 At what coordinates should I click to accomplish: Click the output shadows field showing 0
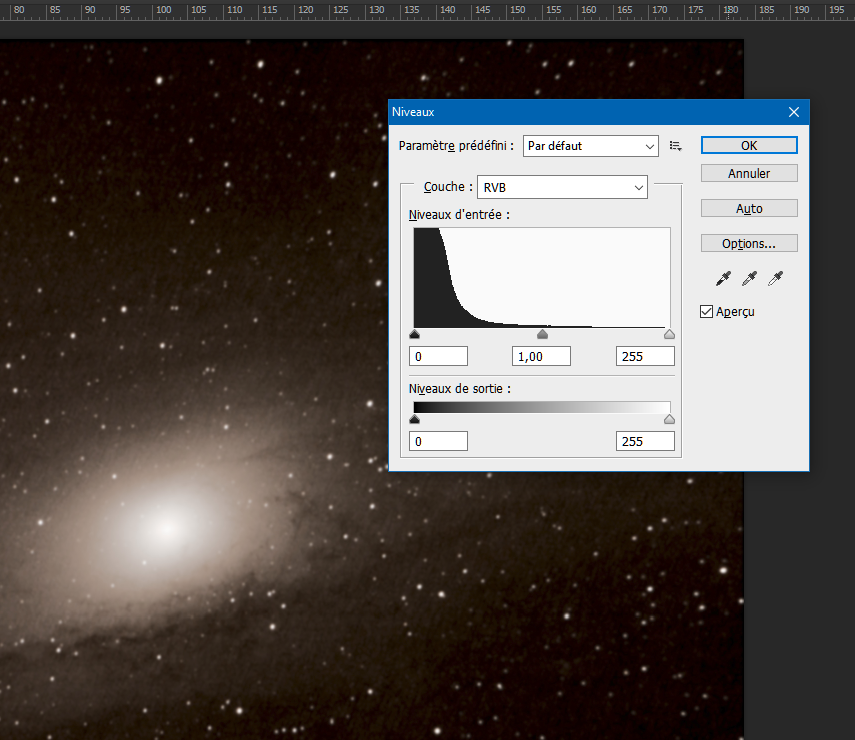click(439, 441)
